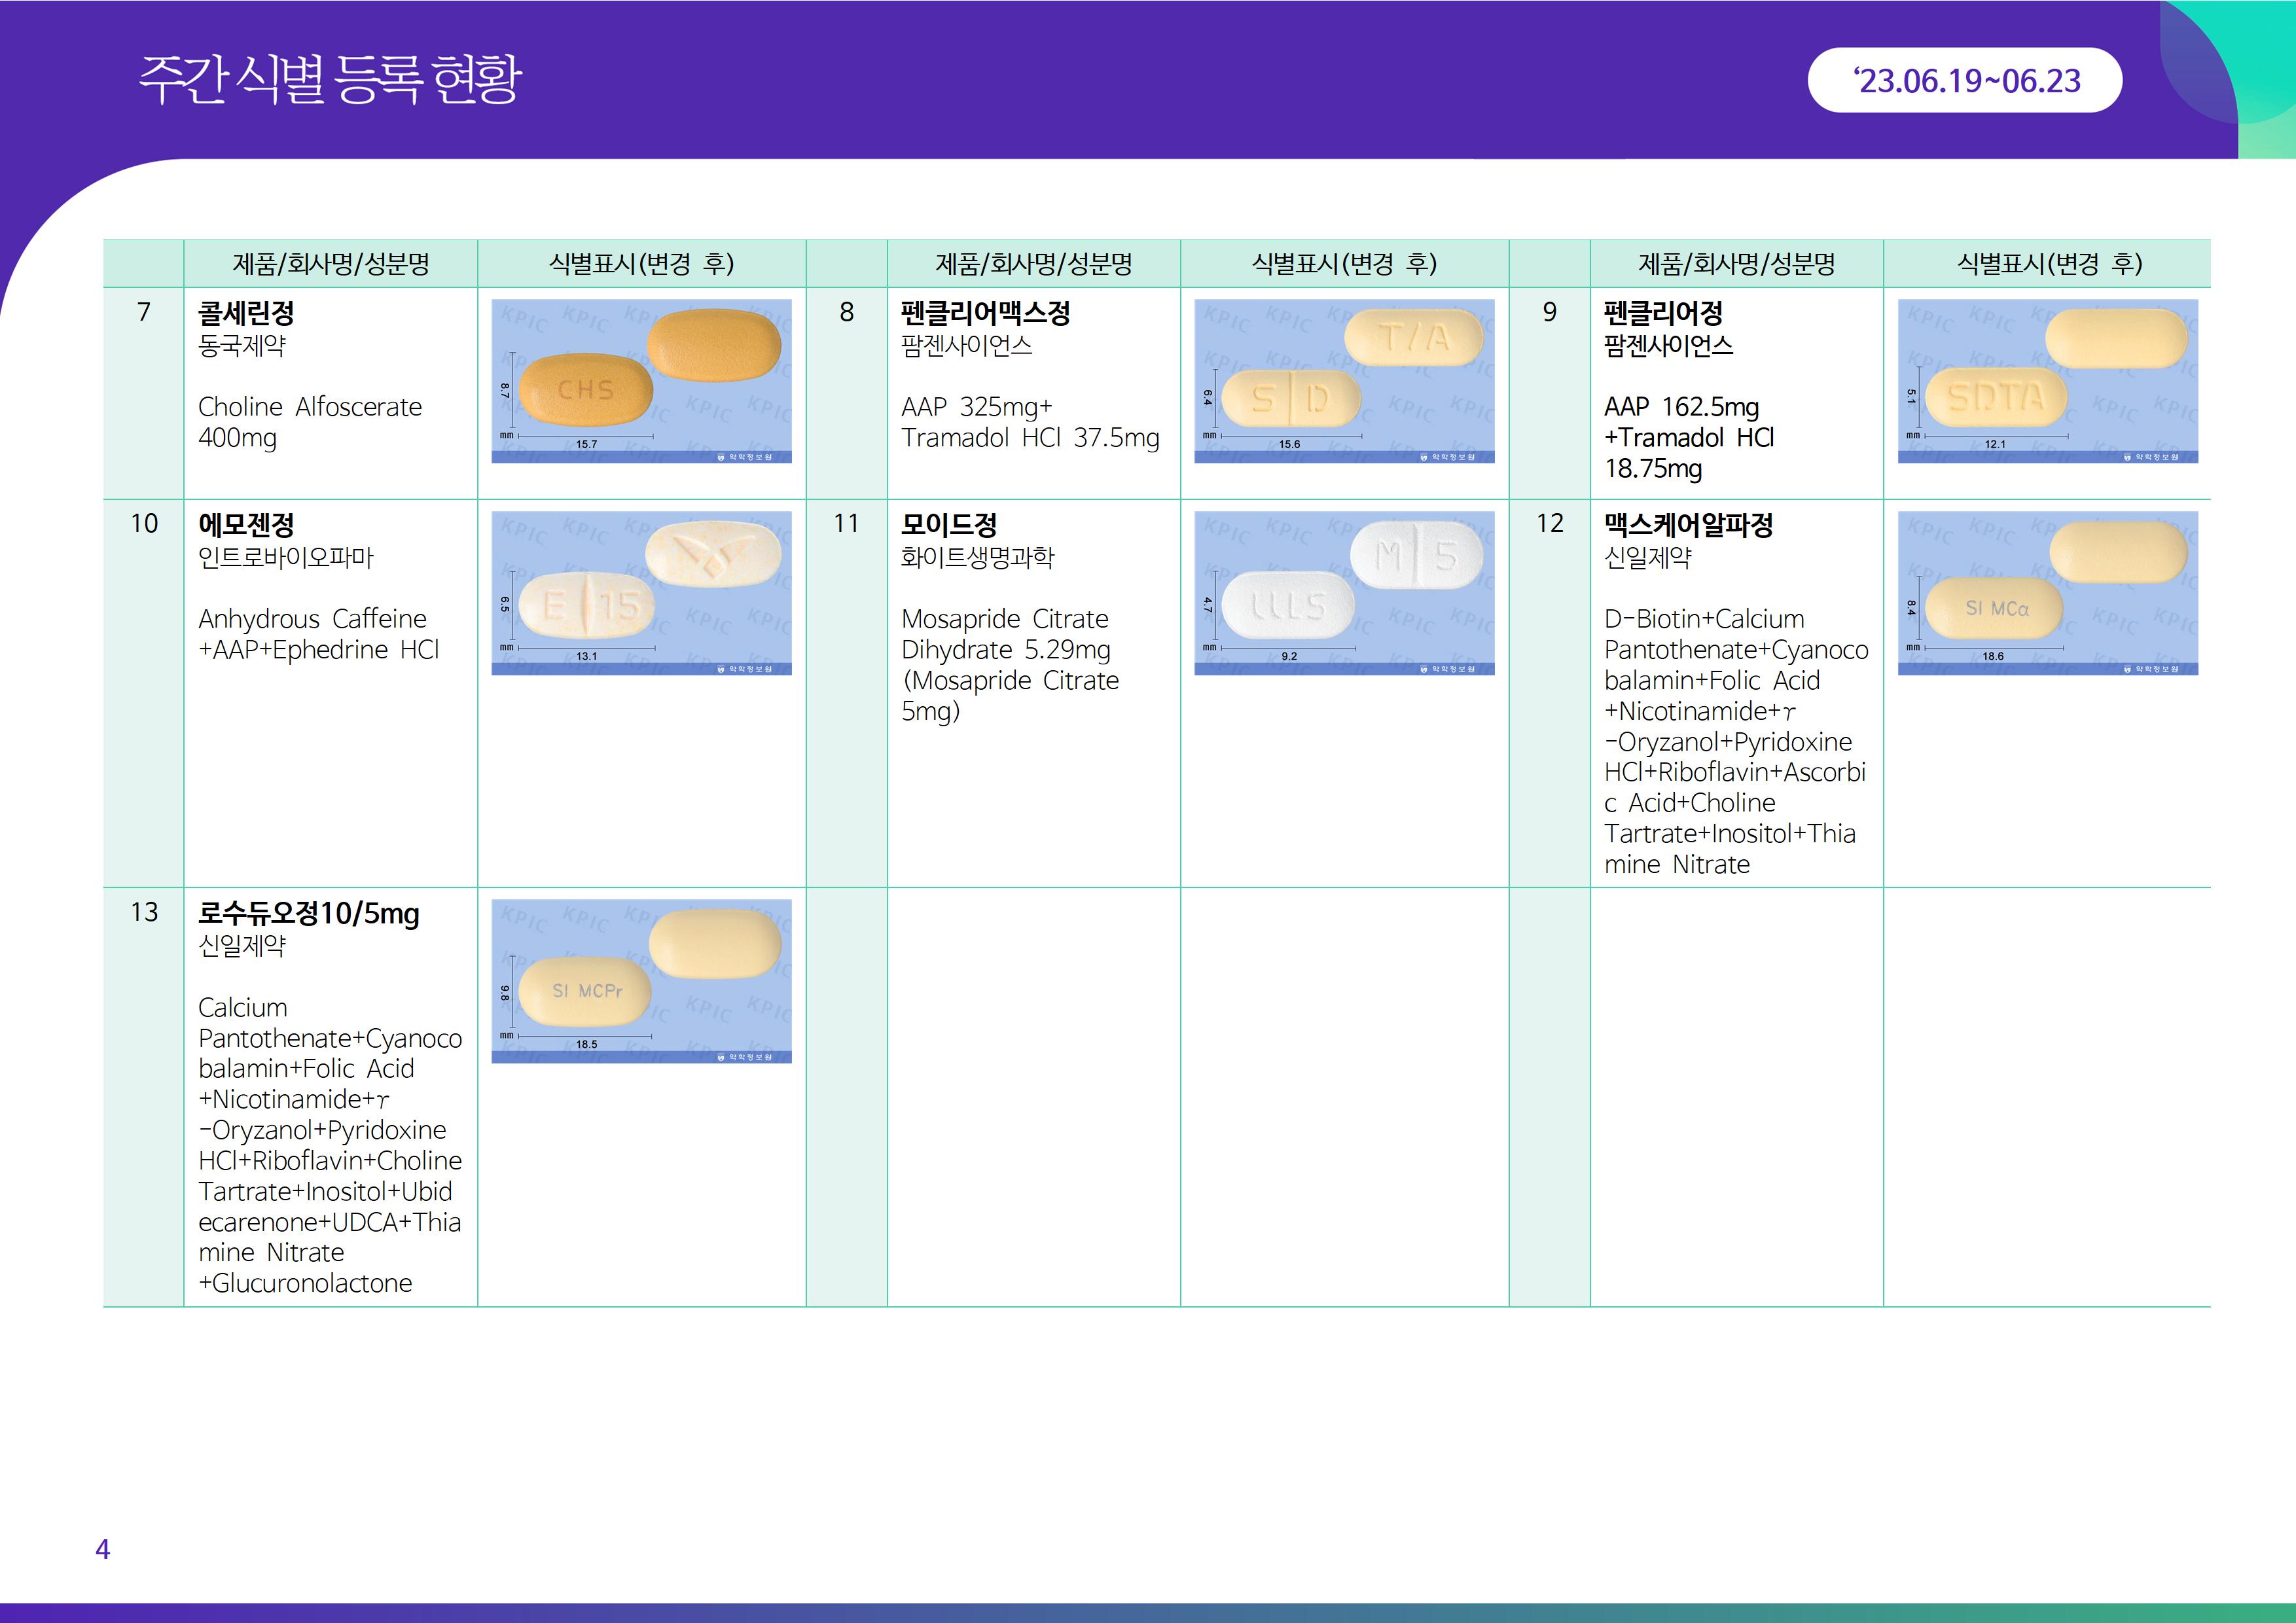Viewport: 2296px width, 1623px height.
Task: Click the product name 펜클리어맥스정
Action: [x=985, y=314]
